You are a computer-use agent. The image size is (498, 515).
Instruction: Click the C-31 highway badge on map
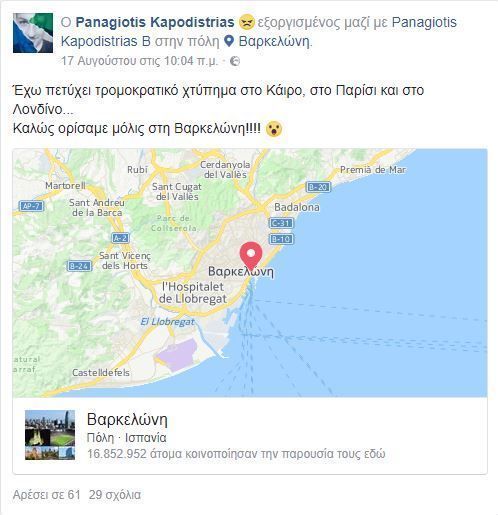tap(281, 223)
